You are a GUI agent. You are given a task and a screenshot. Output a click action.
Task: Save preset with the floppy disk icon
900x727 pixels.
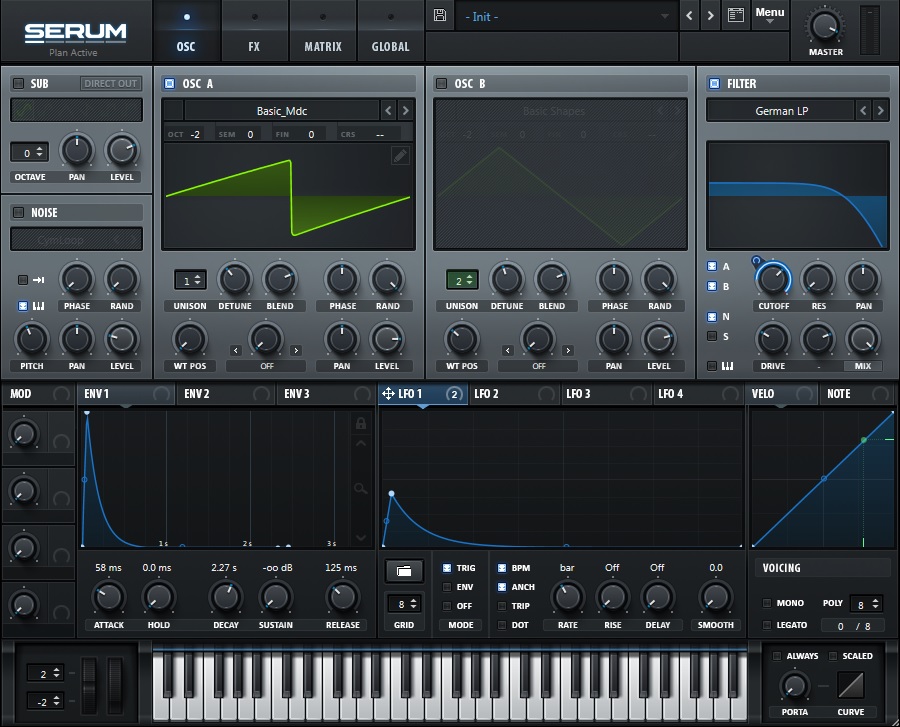coord(440,15)
